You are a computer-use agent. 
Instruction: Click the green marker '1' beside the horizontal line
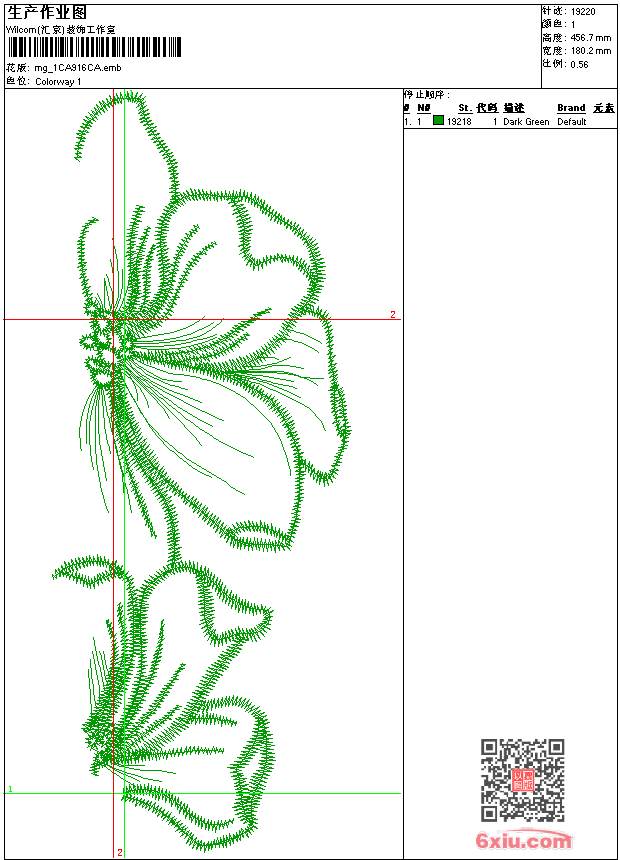(x=10, y=789)
